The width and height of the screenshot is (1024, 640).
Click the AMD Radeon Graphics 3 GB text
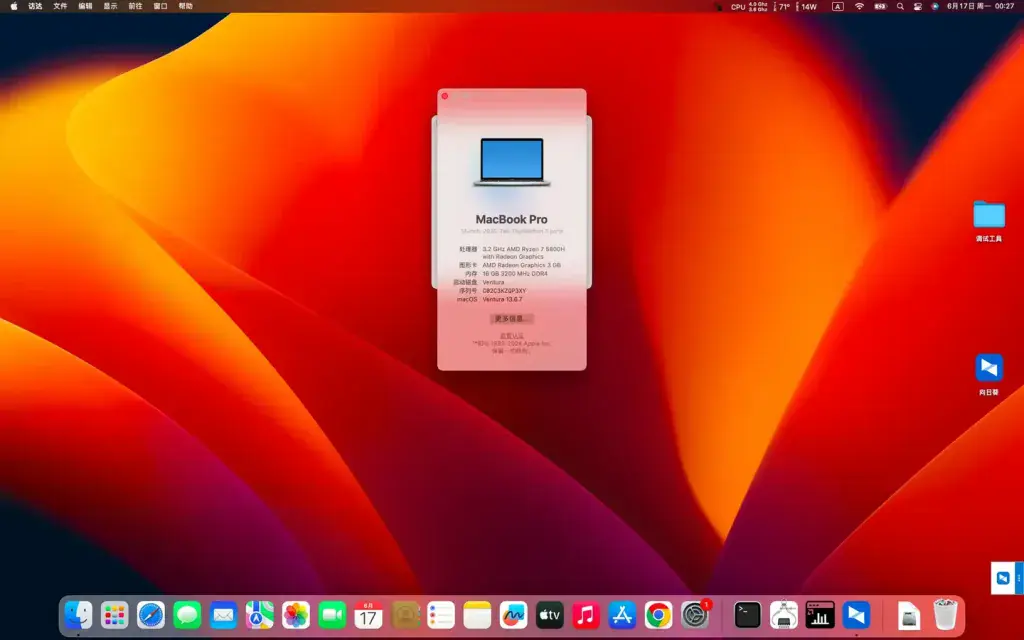point(521,265)
